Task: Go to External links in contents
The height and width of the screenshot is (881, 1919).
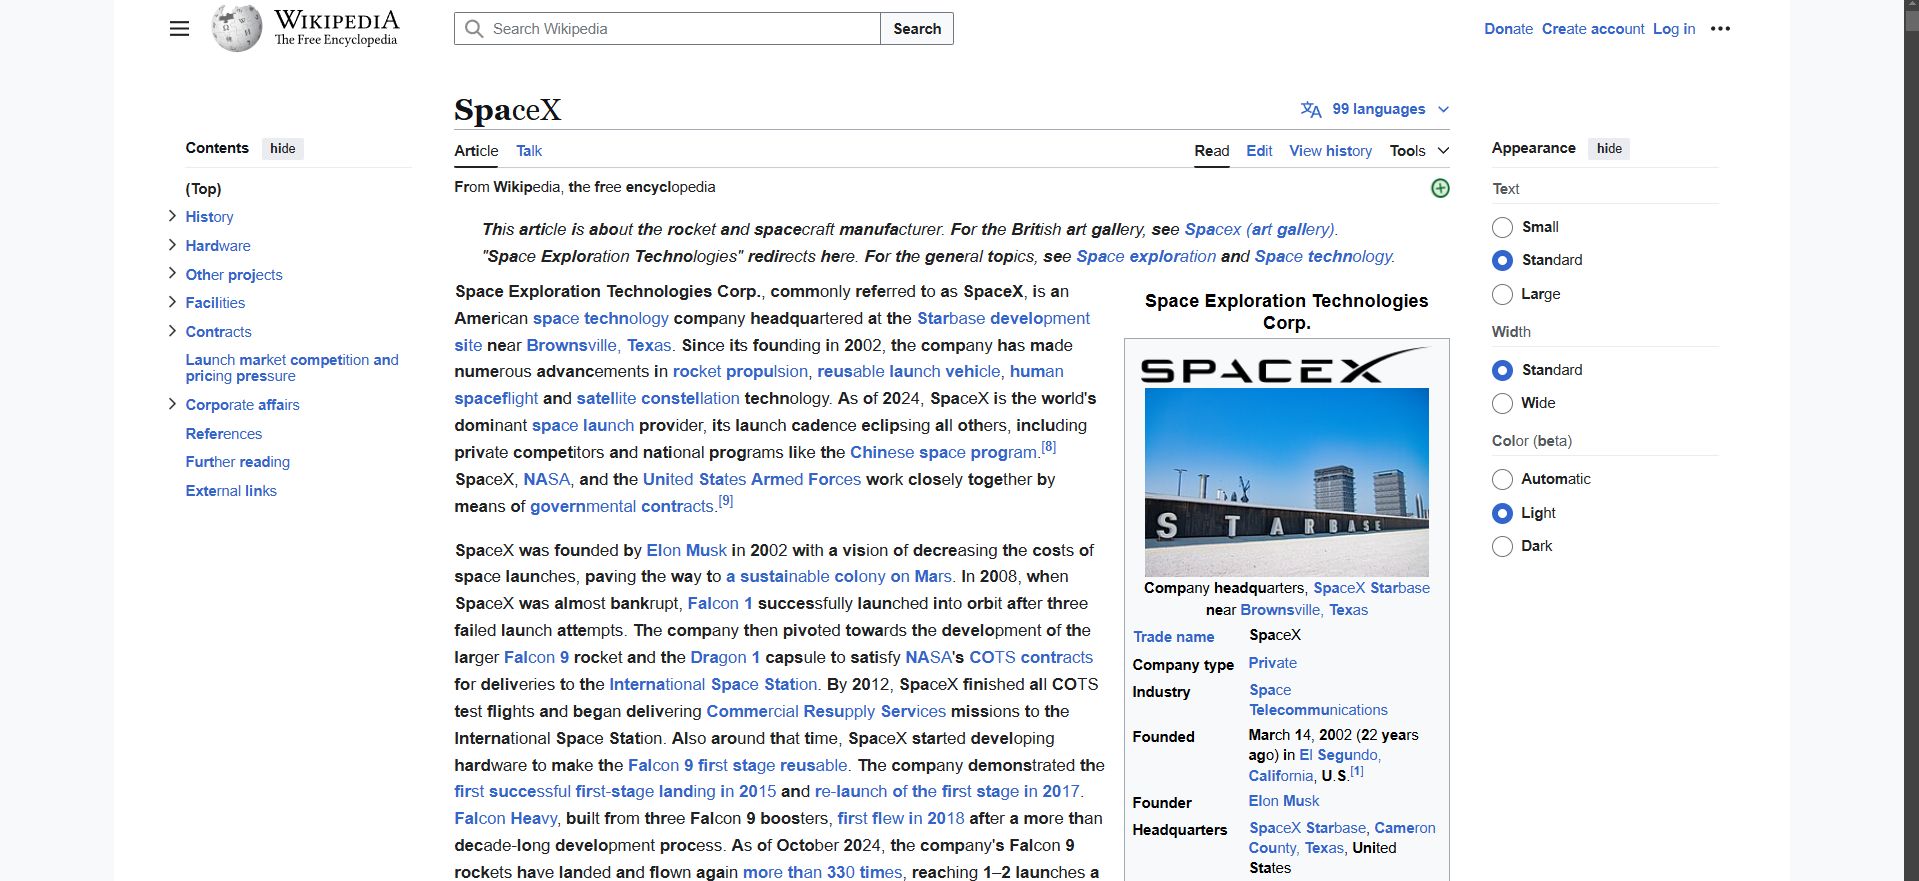Action: click(231, 490)
